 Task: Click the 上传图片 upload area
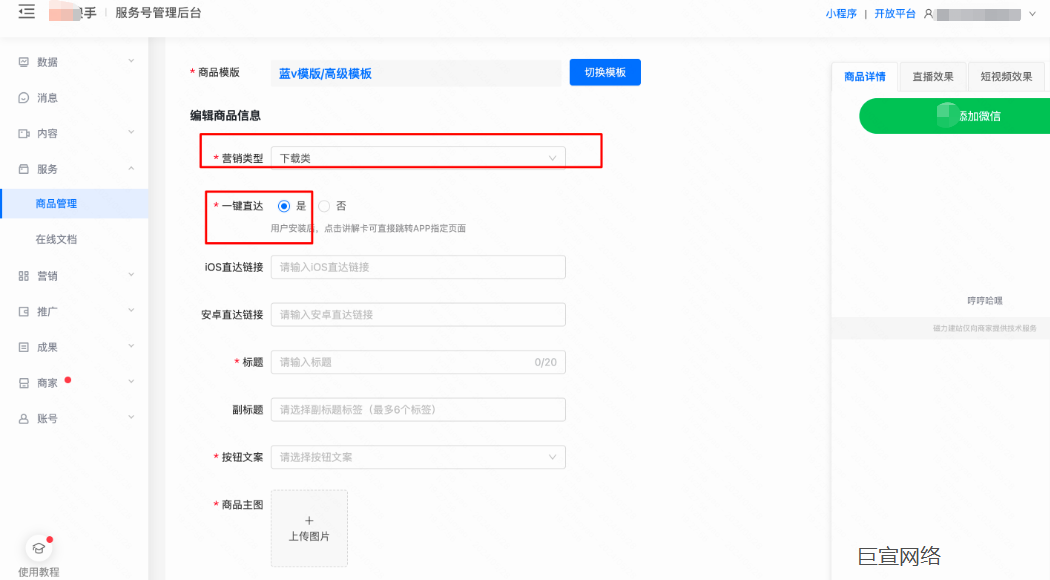[x=309, y=528]
